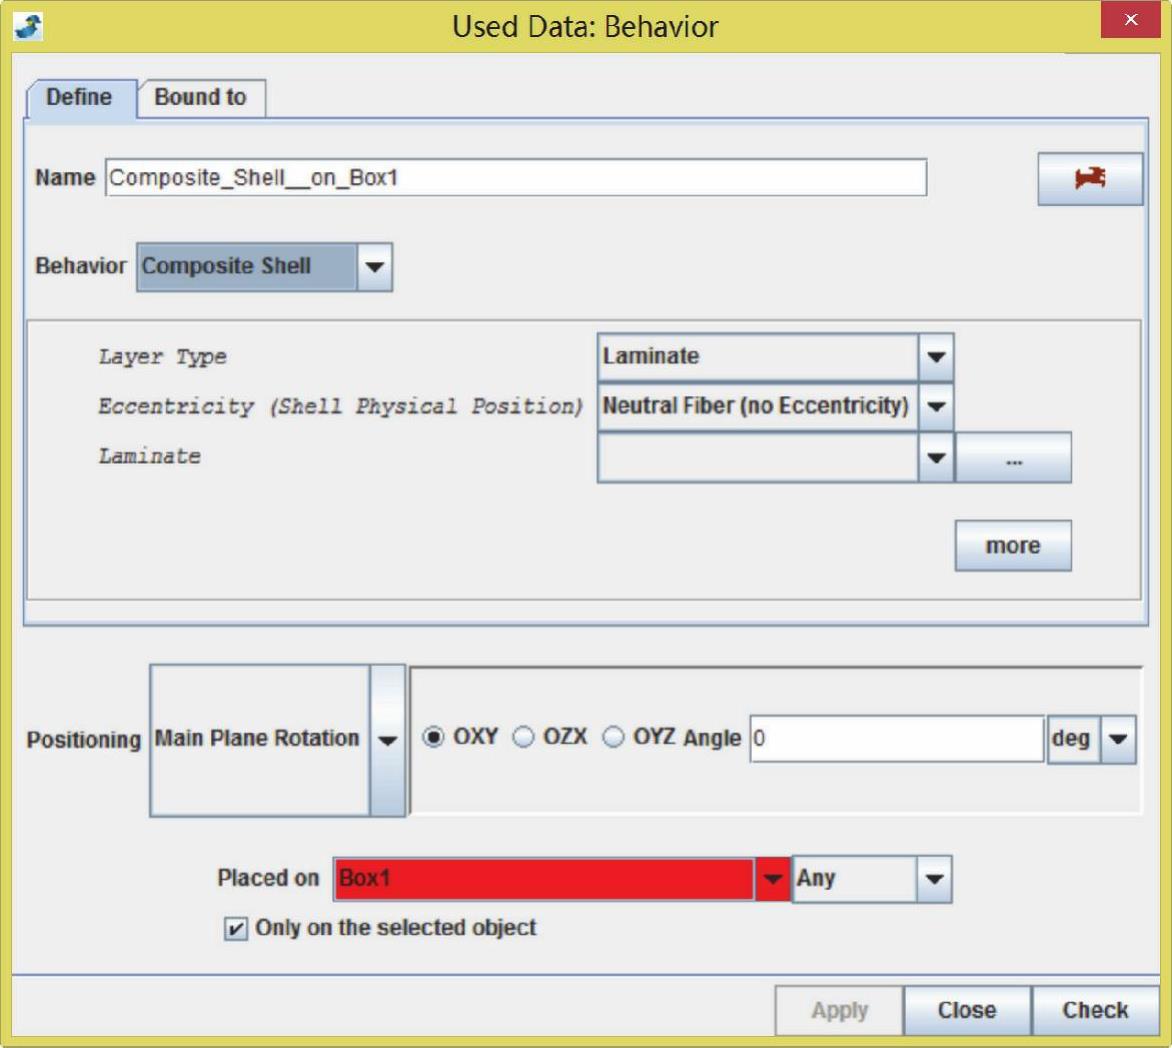Screen dimensions: 1172x1048
Task: Select the OXY plane radio button
Action: (x=434, y=737)
